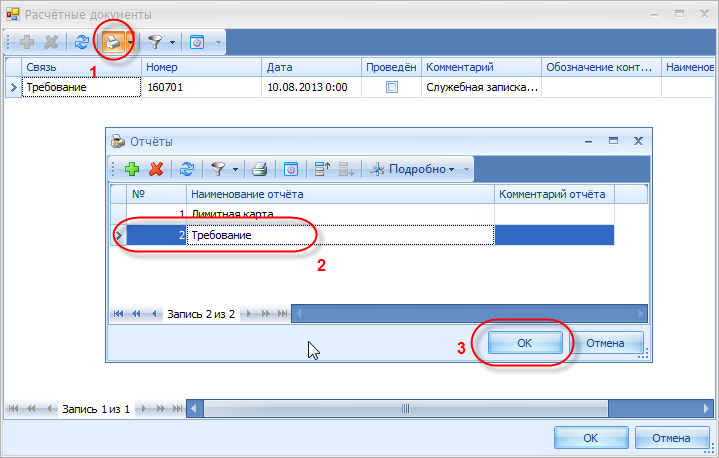The width and height of the screenshot is (719, 458).
Task: Delete report with the red X icon
Action: 156,169
